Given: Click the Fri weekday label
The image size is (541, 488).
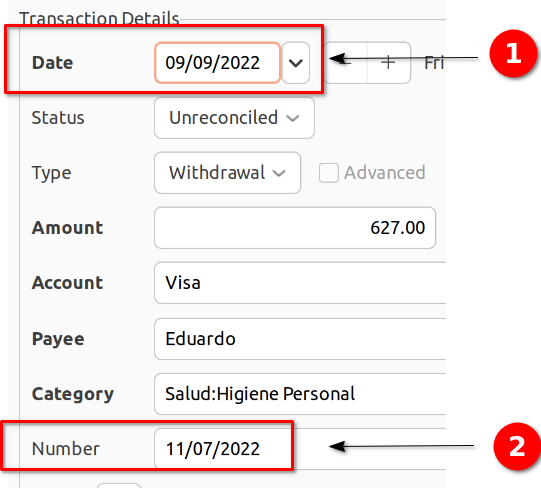Looking at the screenshot, I should click(x=434, y=63).
